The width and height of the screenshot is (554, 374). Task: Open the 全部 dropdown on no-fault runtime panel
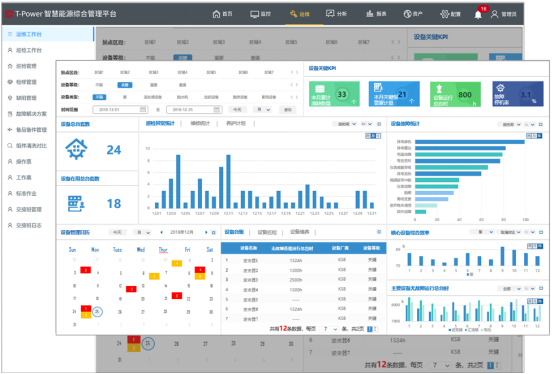[509, 289]
